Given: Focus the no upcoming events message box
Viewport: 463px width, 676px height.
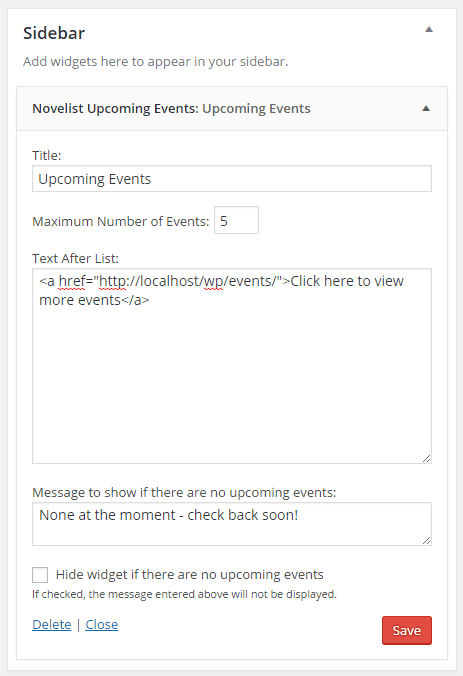Looking at the screenshot, I should tap(232, 524).
